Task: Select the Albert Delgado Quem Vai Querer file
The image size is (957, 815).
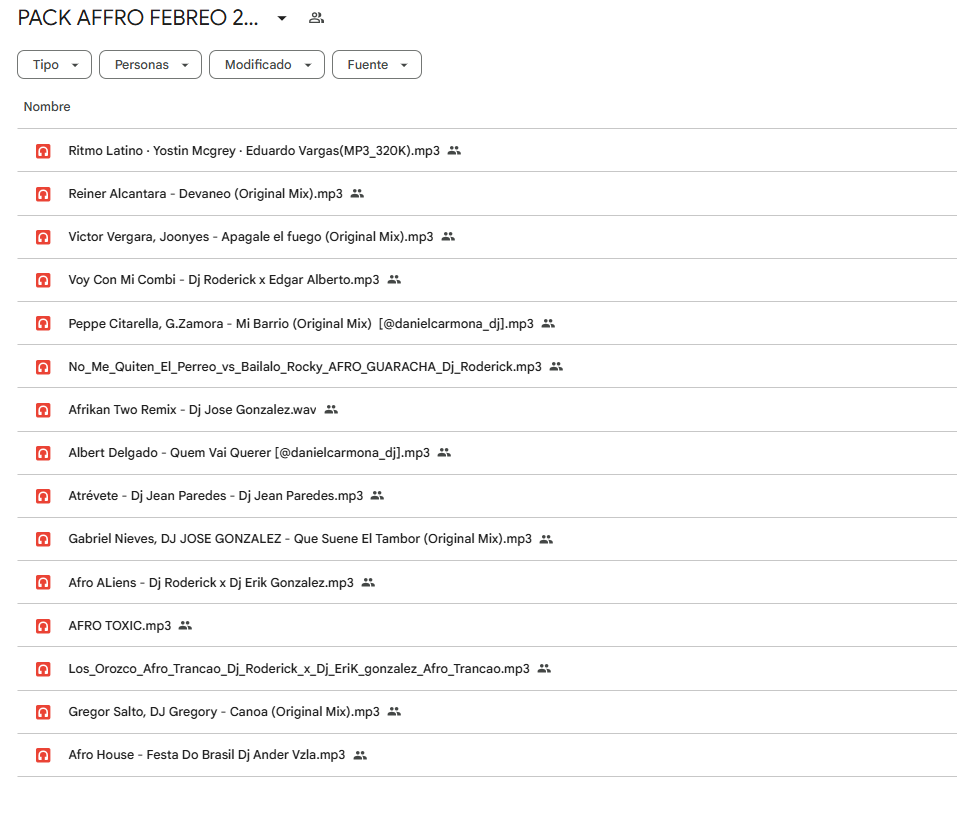Action: click(x=248, y=453)
